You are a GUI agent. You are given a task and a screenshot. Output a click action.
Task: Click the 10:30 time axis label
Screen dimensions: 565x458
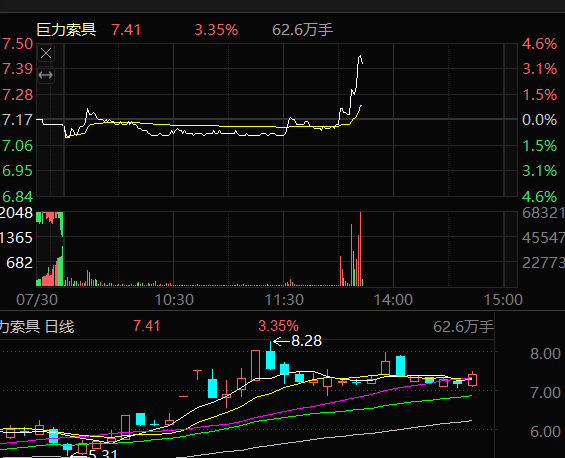pyautogui.click(x=174, y=299)
